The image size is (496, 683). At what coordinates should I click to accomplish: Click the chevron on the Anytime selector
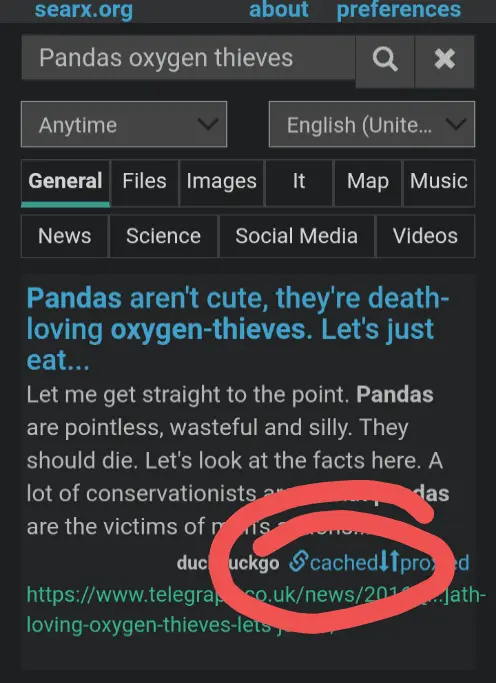208,125
